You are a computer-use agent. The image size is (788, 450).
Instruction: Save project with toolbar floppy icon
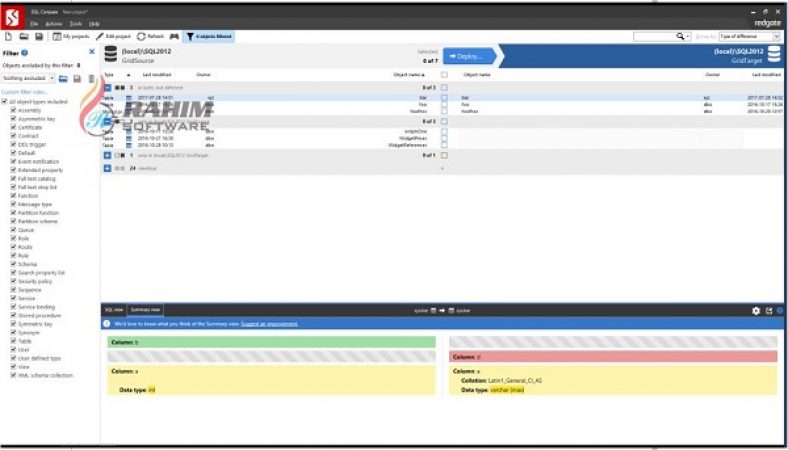39,37
